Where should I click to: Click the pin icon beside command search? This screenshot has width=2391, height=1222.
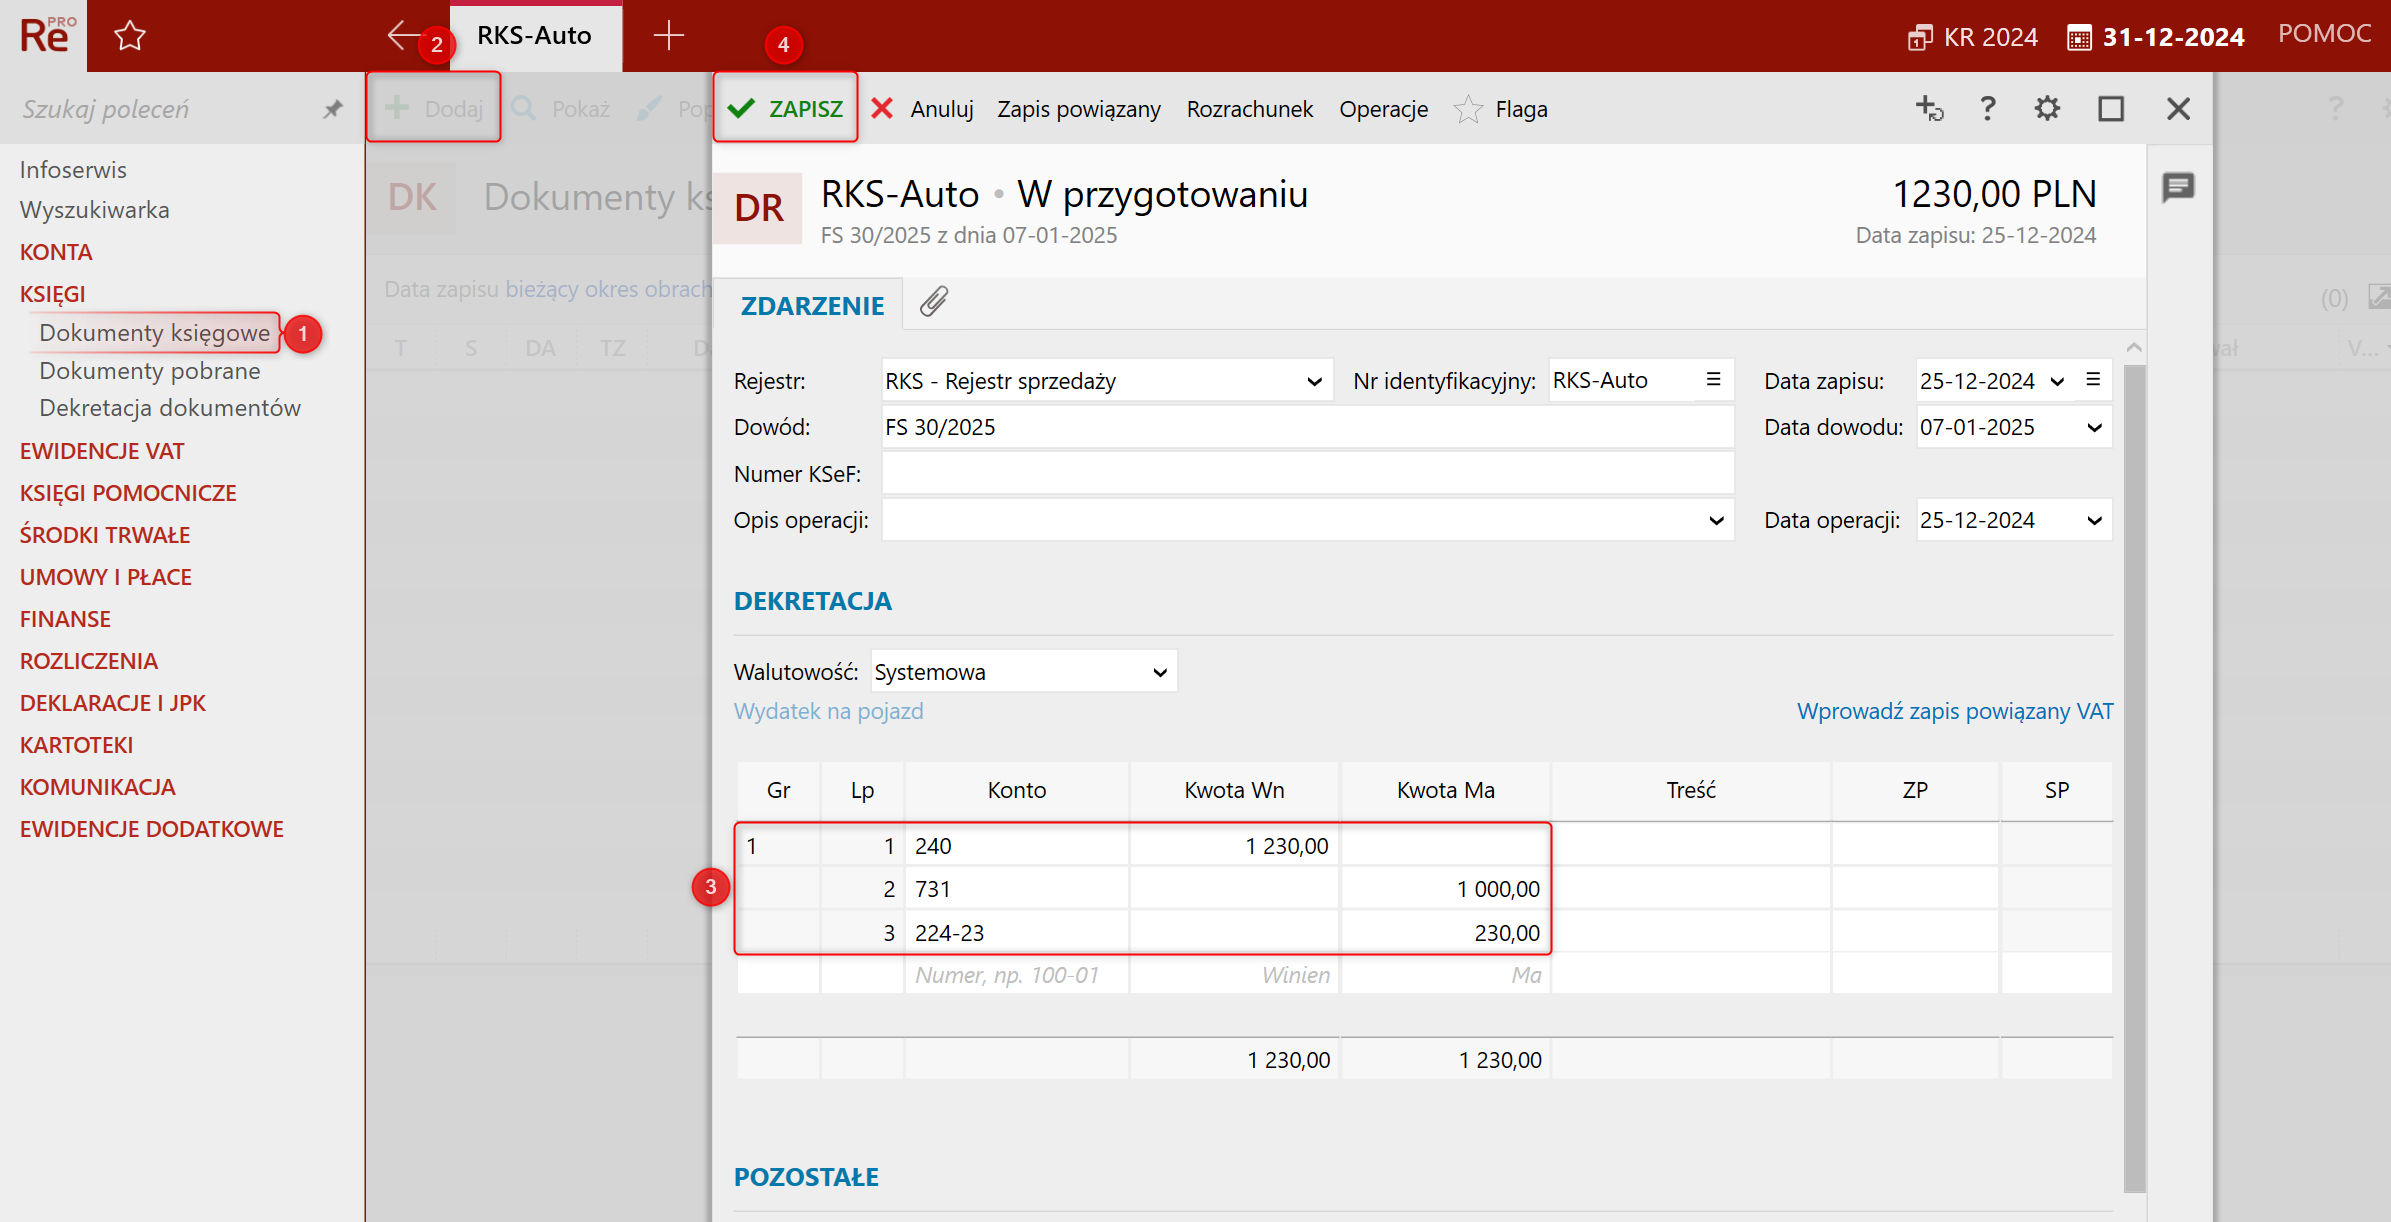(x=333, y=109)
